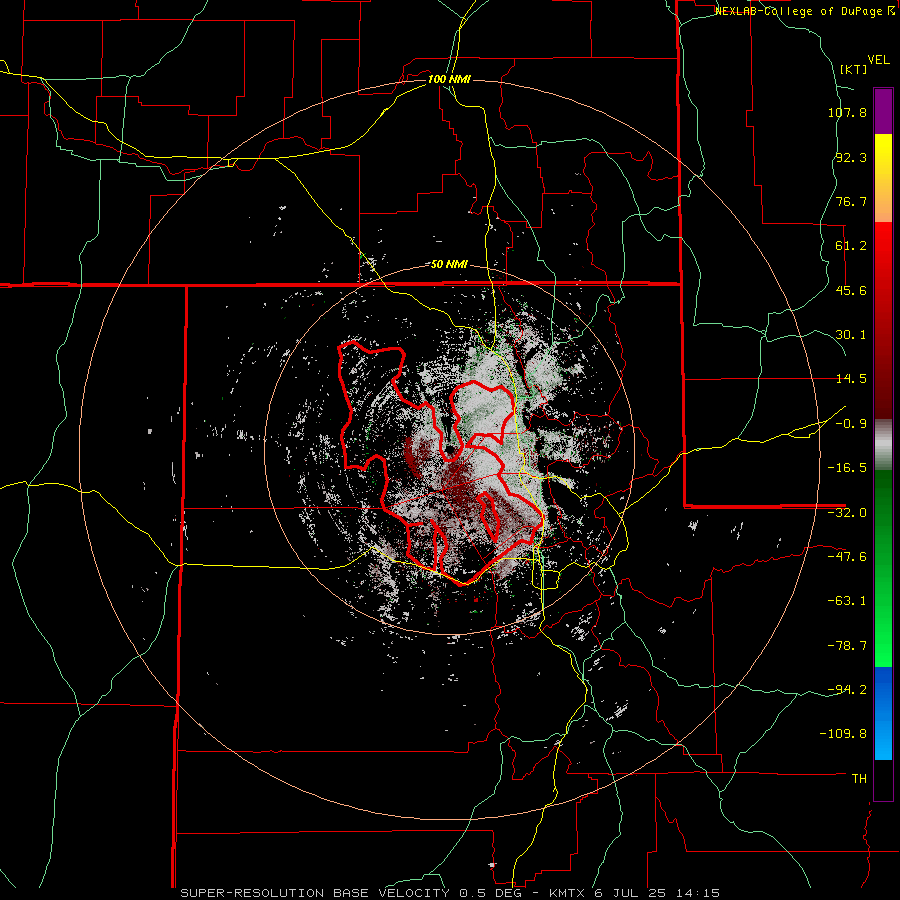
Task: Click the 45.6 velocity scale value
Action: pos(851,290)
